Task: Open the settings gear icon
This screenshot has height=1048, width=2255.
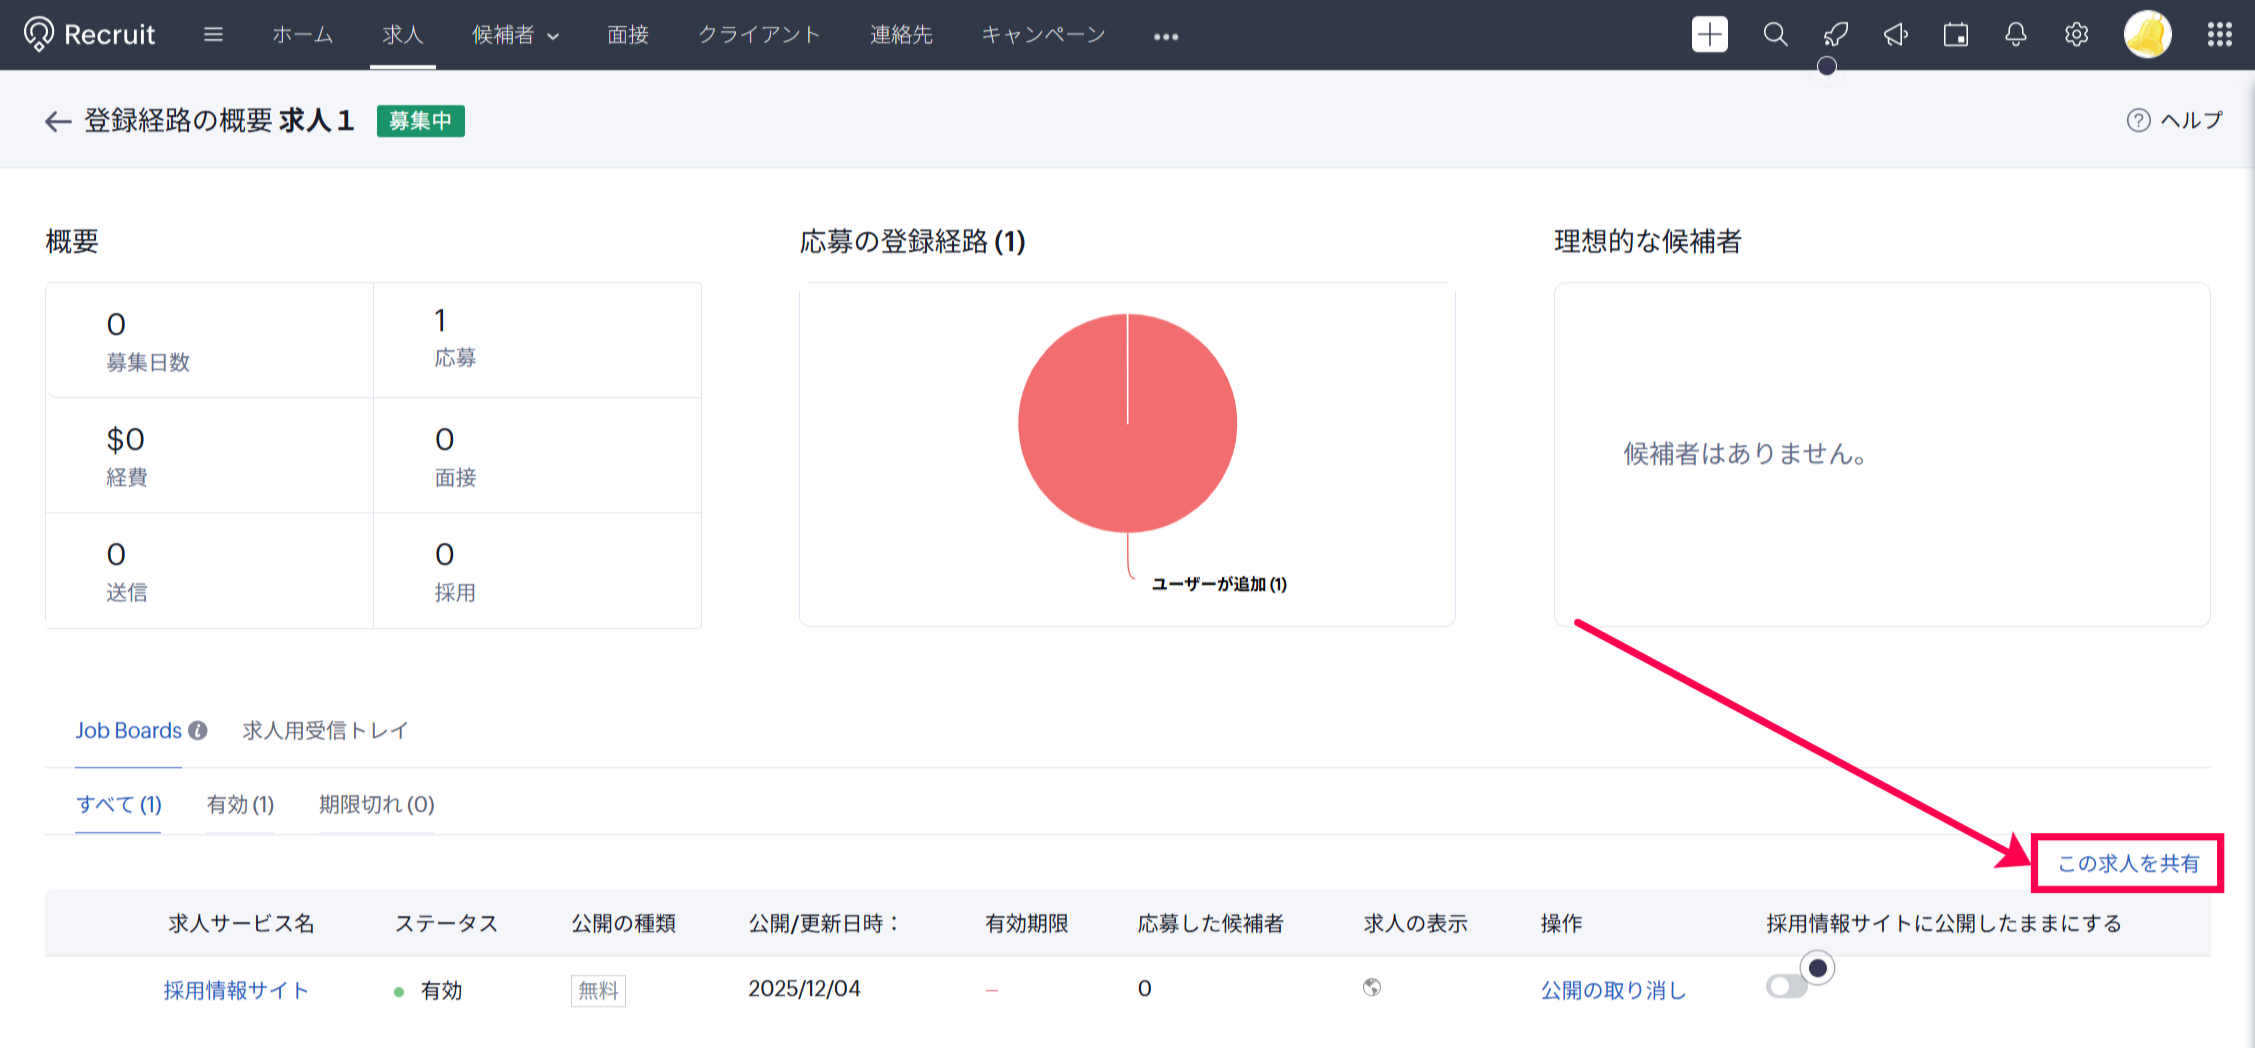Action: coord(2076,35)
